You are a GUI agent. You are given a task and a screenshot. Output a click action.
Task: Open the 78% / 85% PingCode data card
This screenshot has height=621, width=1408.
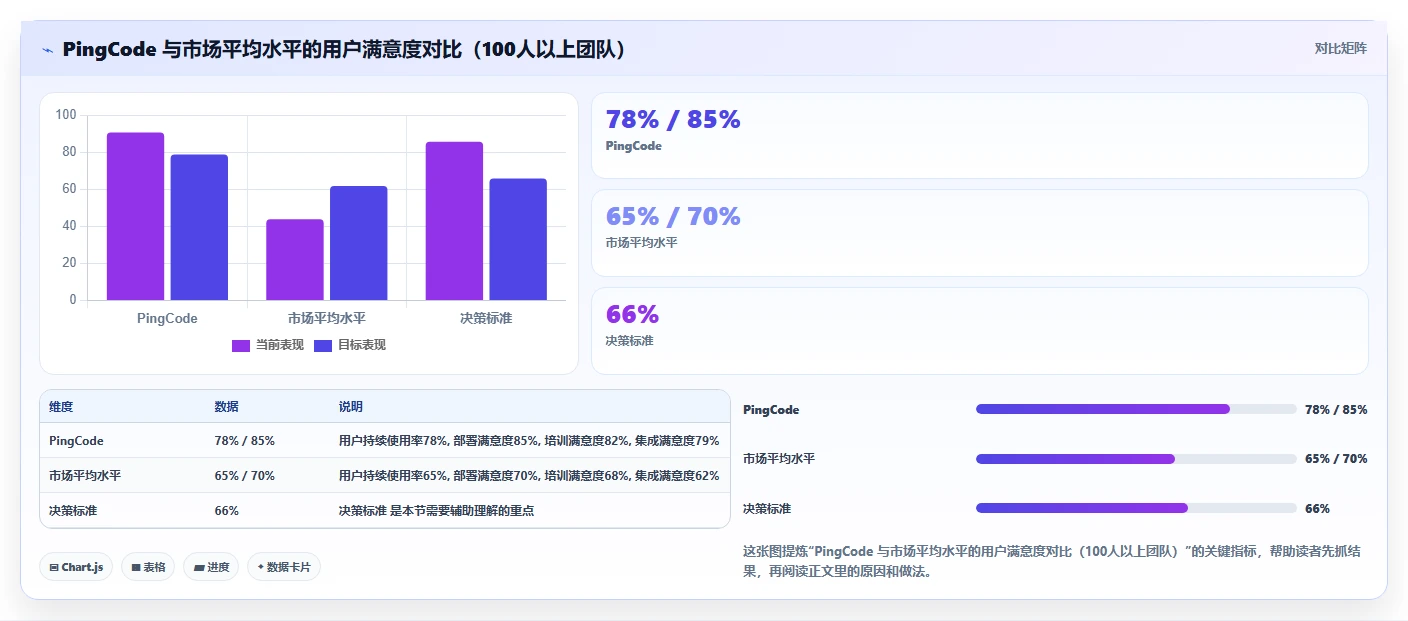tap(979, 135)
